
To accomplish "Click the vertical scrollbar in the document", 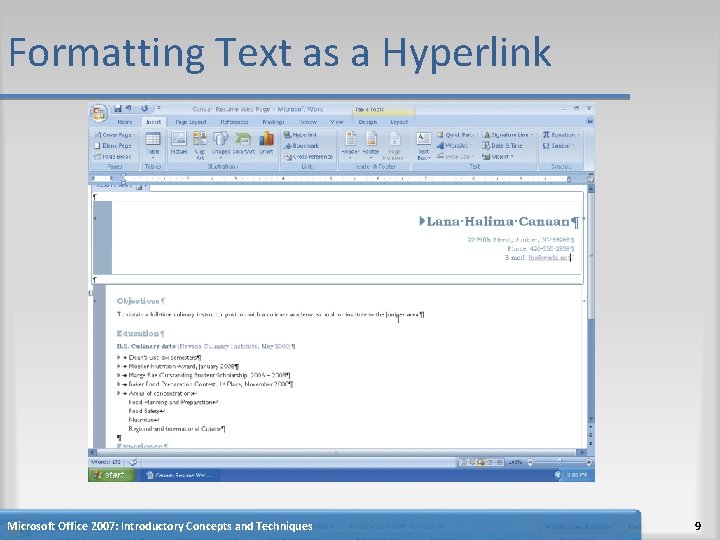I will tap(591, 303).
